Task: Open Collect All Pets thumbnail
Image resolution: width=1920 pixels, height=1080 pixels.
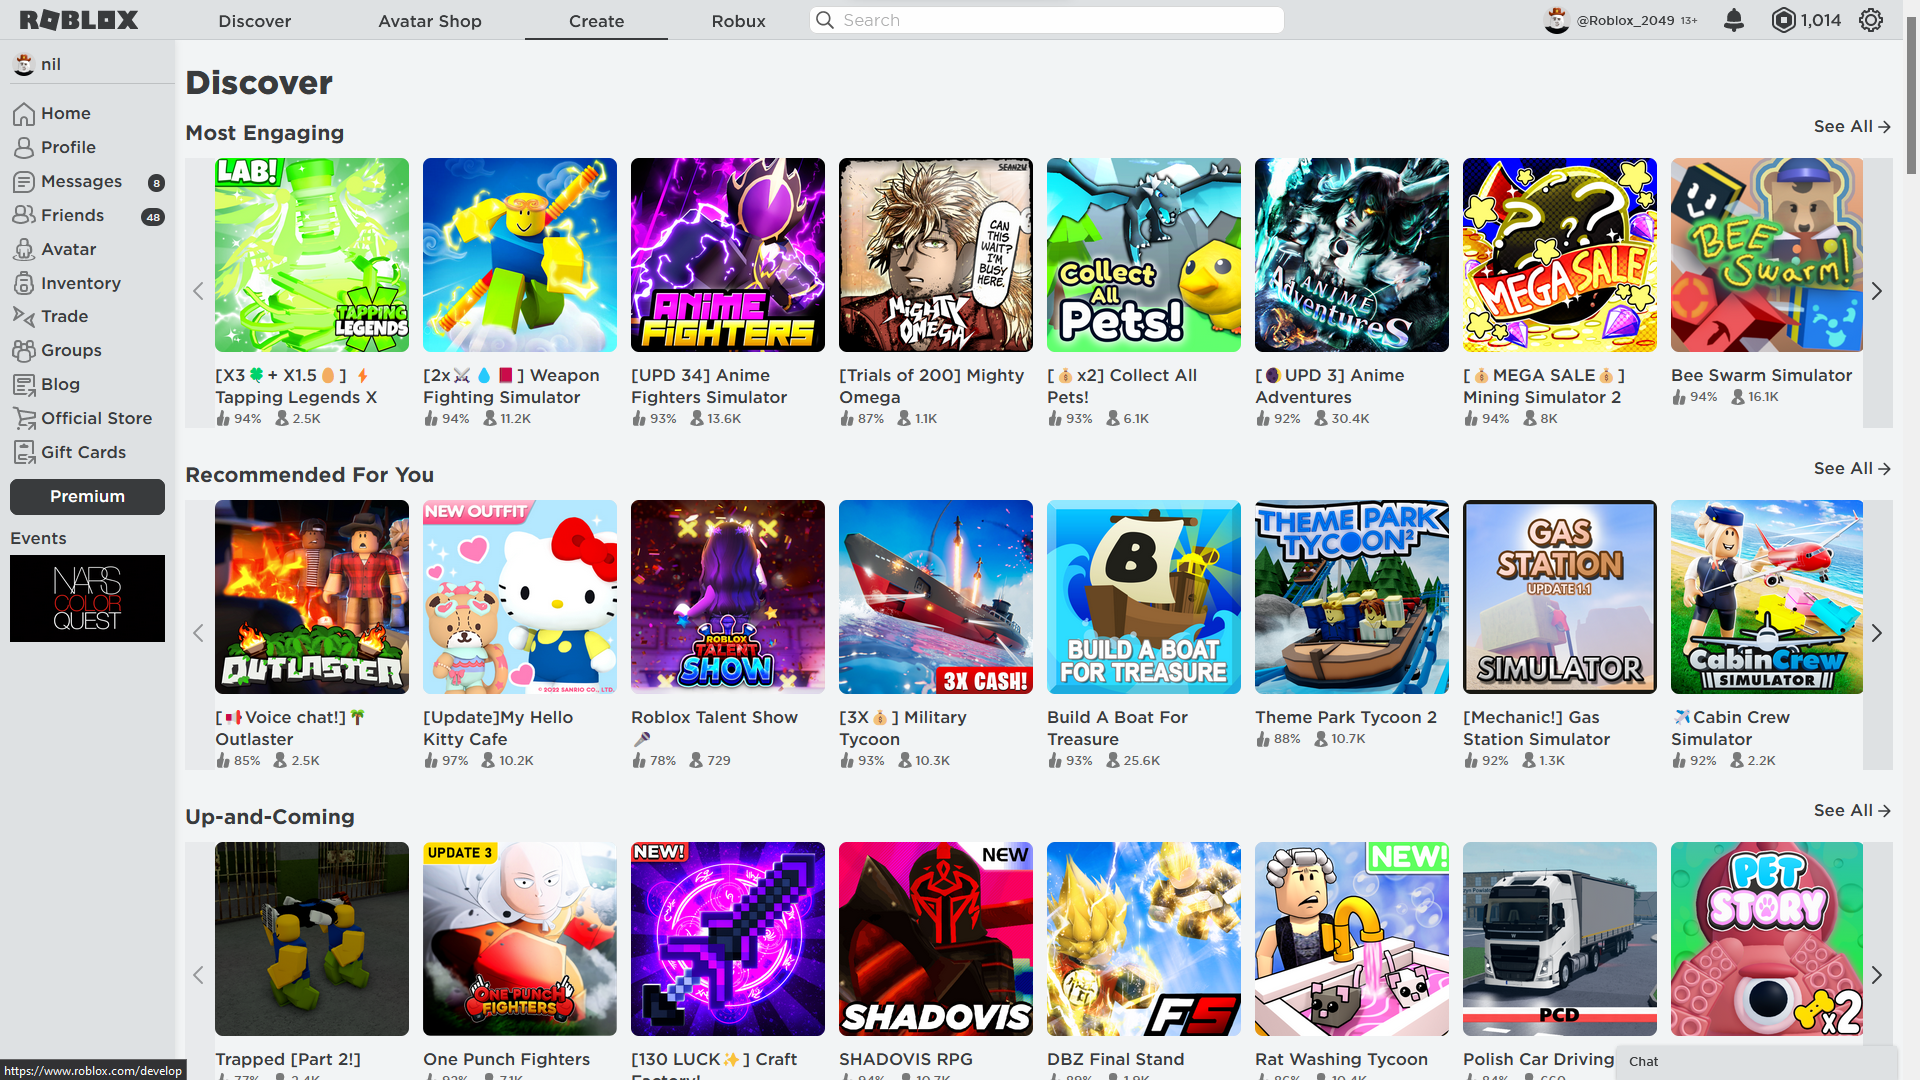Action: [x=1144, y=255]
